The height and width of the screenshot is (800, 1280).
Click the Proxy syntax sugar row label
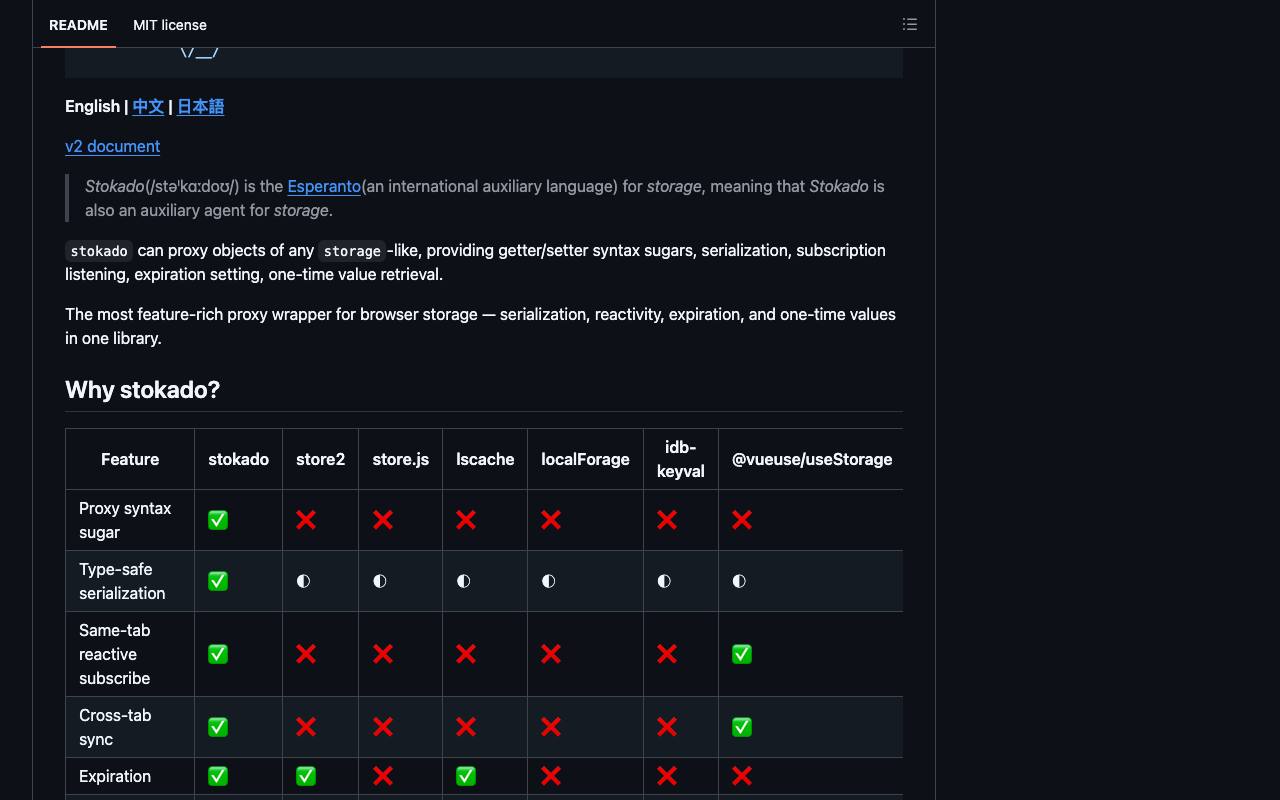(125, 520)
